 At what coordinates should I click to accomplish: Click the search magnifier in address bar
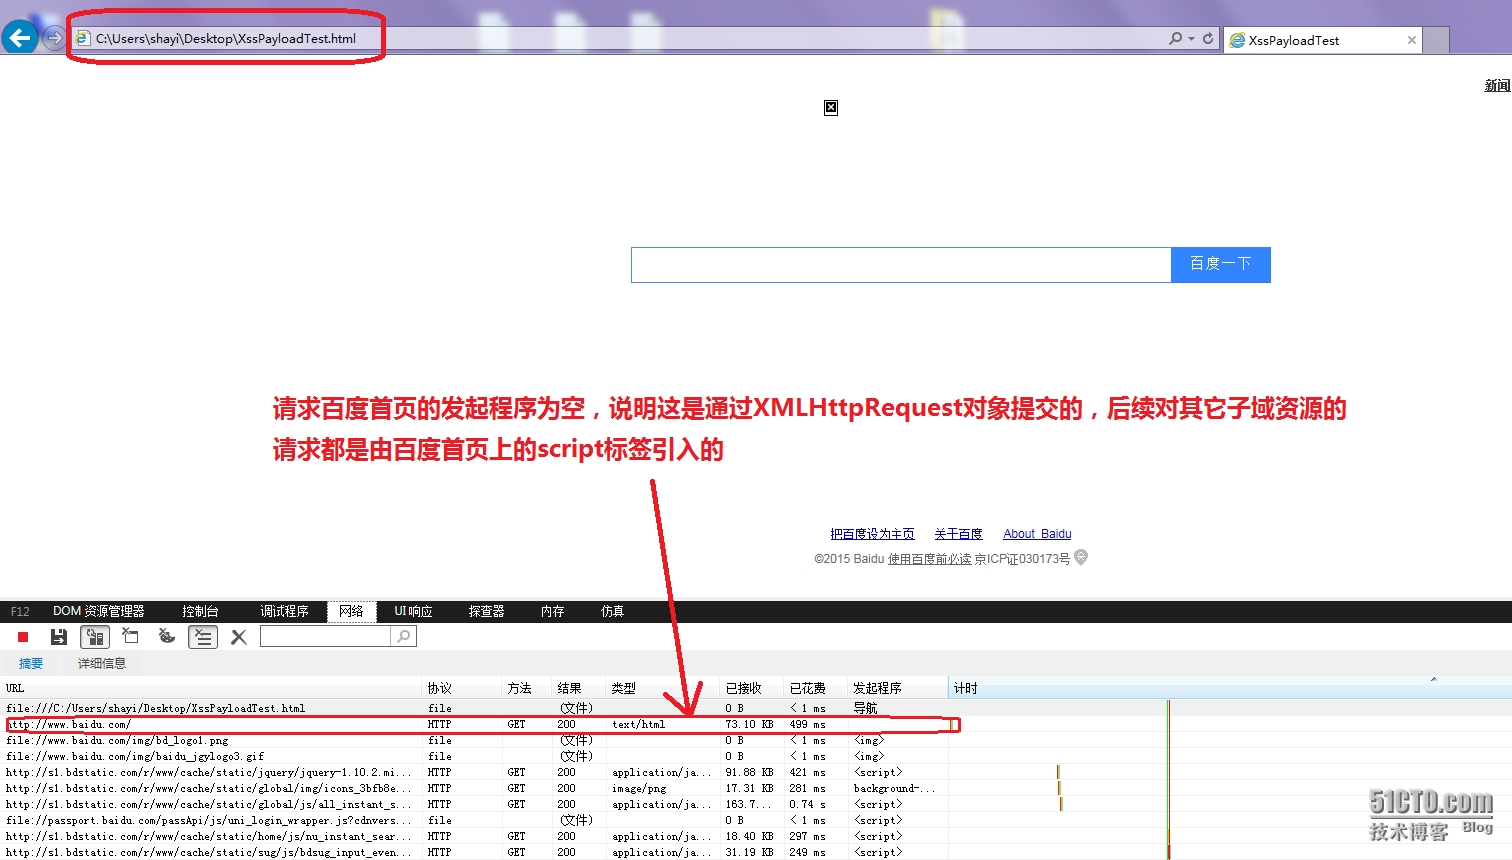(x=1175, y=38)
